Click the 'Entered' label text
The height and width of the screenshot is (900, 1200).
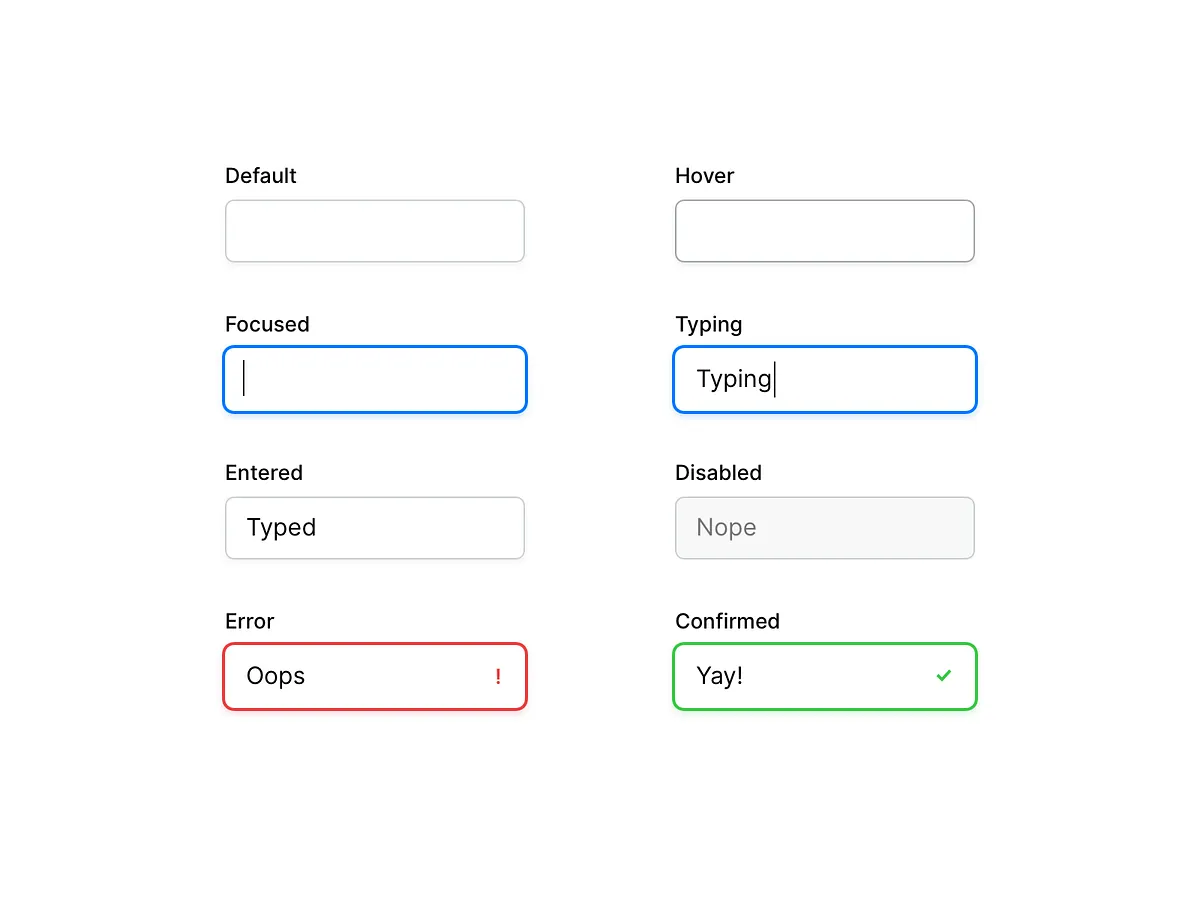263,472
